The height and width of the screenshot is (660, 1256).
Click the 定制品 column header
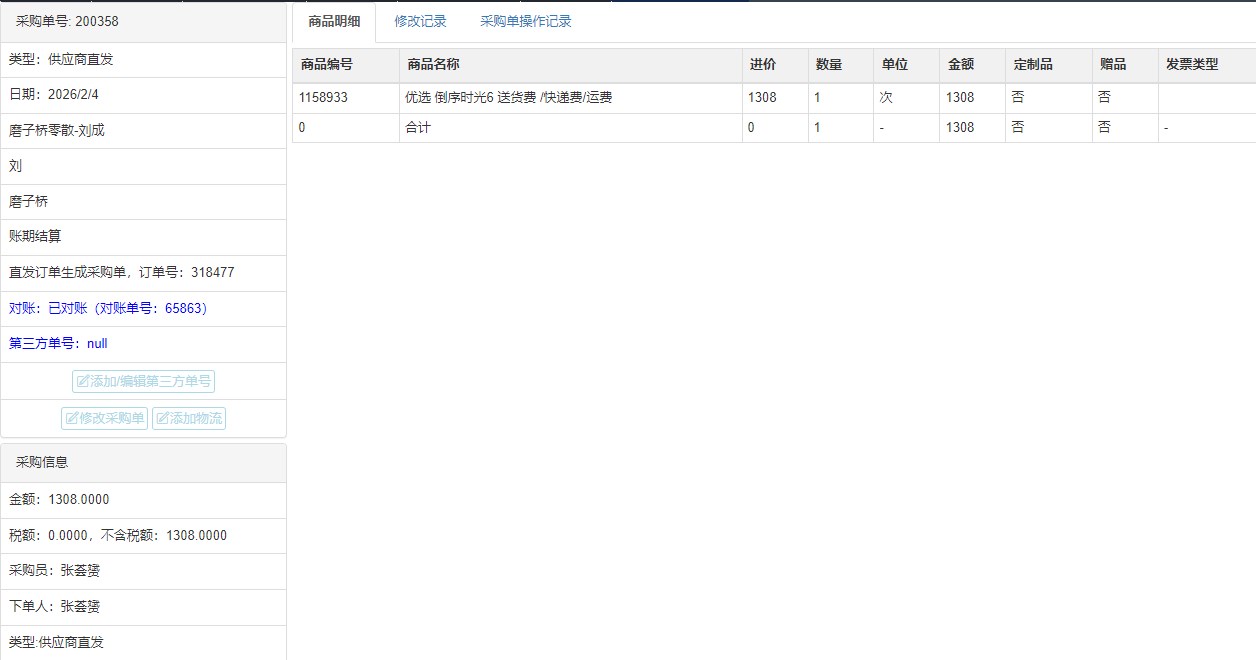[1033, 64]
